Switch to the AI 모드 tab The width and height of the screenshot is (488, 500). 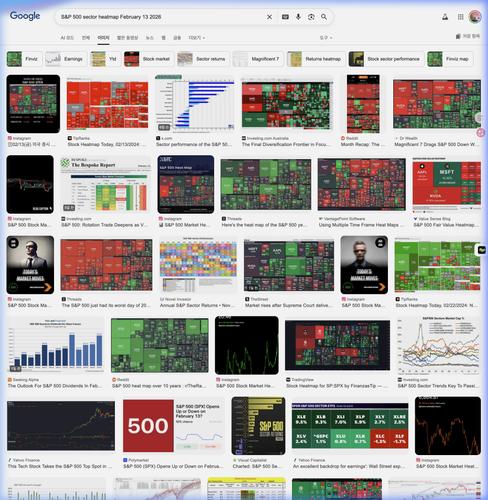tap(67, 38)
